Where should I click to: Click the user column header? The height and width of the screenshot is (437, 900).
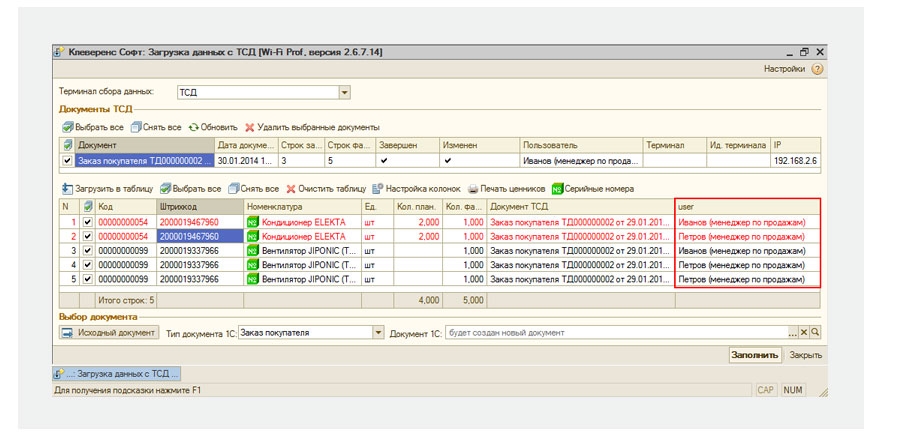click(x=748, y=206)
